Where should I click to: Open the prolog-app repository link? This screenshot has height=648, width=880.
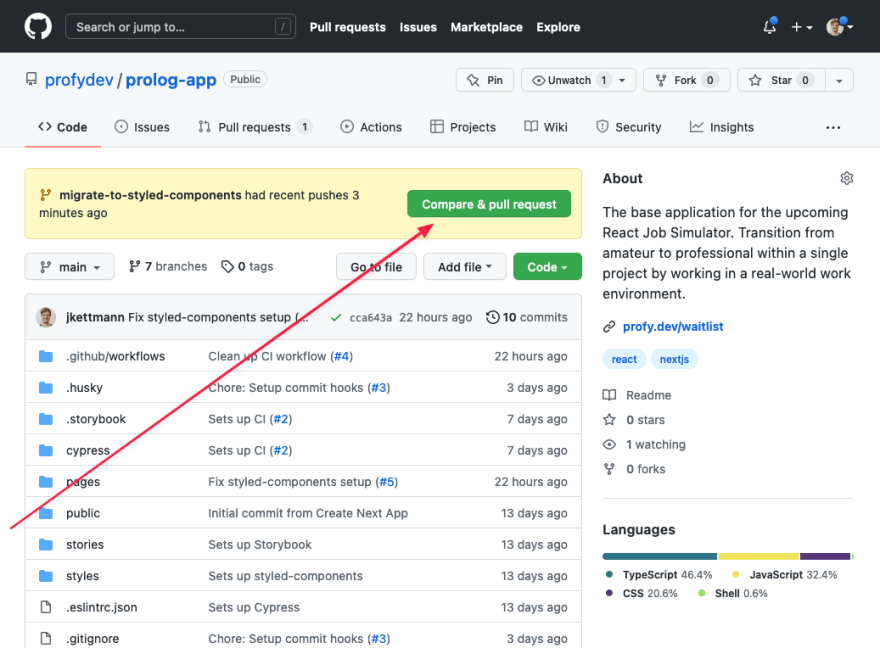click(x=171, y=80)
